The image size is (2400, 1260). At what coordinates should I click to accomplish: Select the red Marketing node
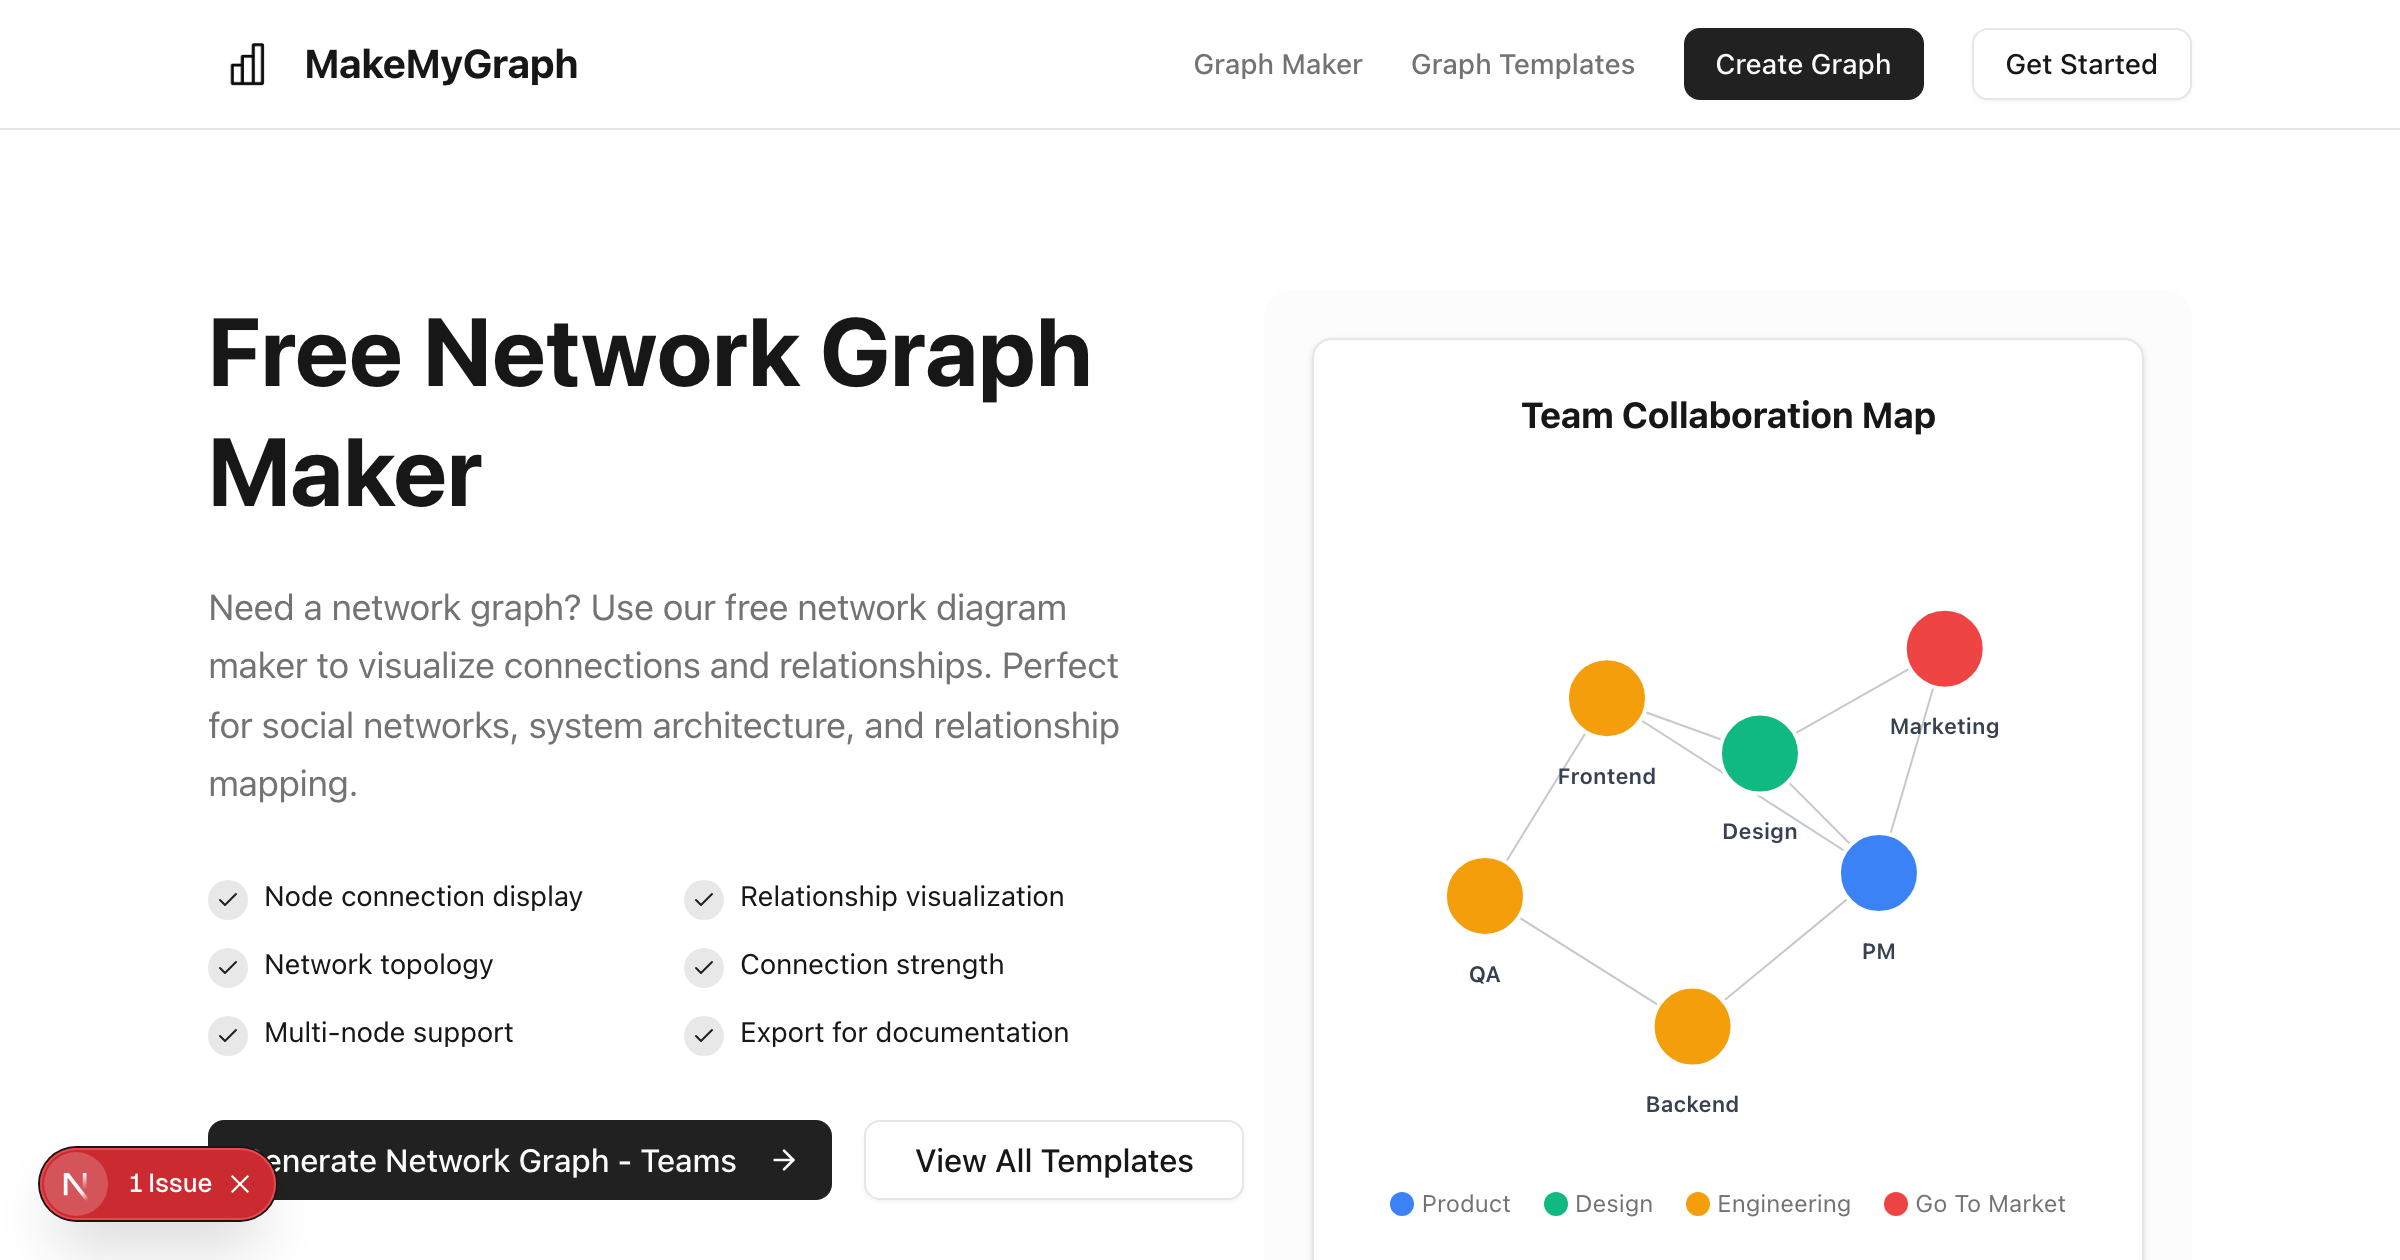[1945, 649]
